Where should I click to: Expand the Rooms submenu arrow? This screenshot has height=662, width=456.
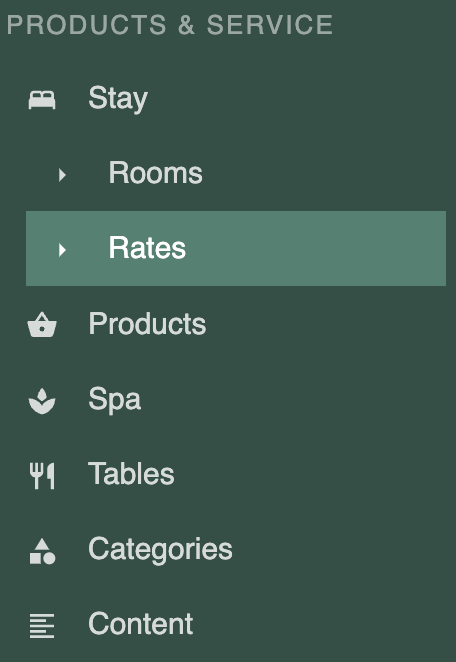(x=62, y=174)
